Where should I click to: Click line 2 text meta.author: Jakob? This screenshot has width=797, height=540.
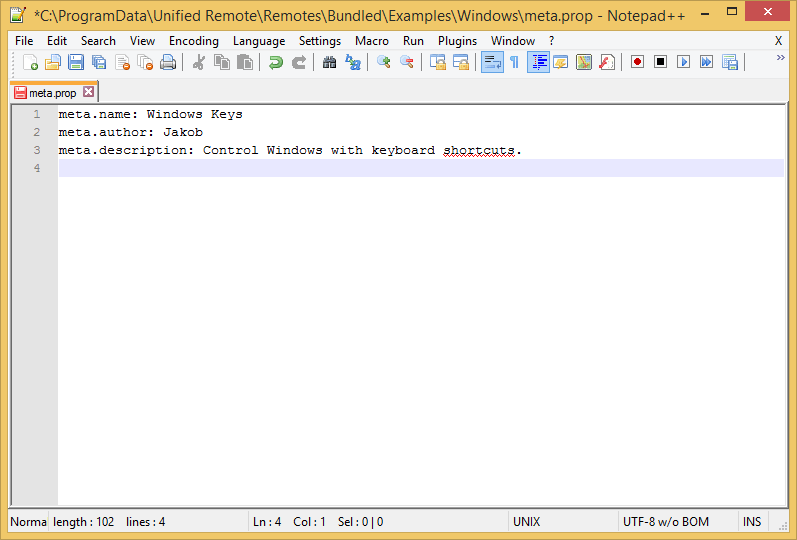point(131,132)
